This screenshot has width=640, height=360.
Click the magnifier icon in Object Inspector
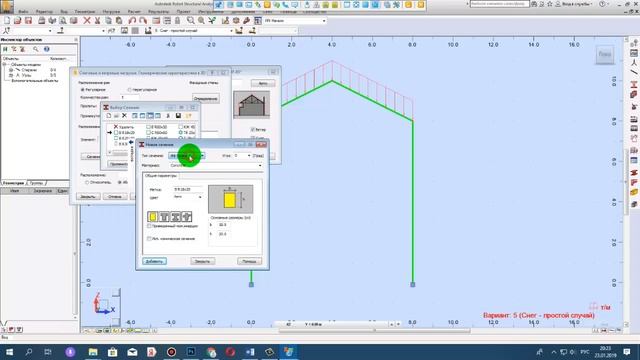36,49
